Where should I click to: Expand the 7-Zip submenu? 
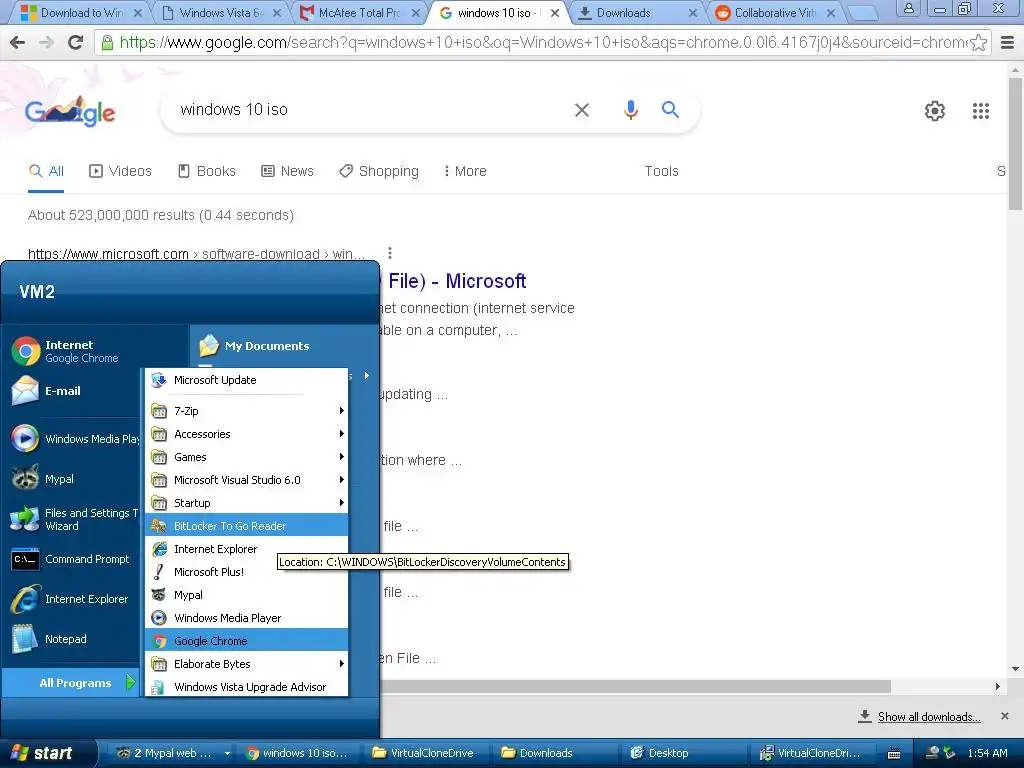[247, 411]
